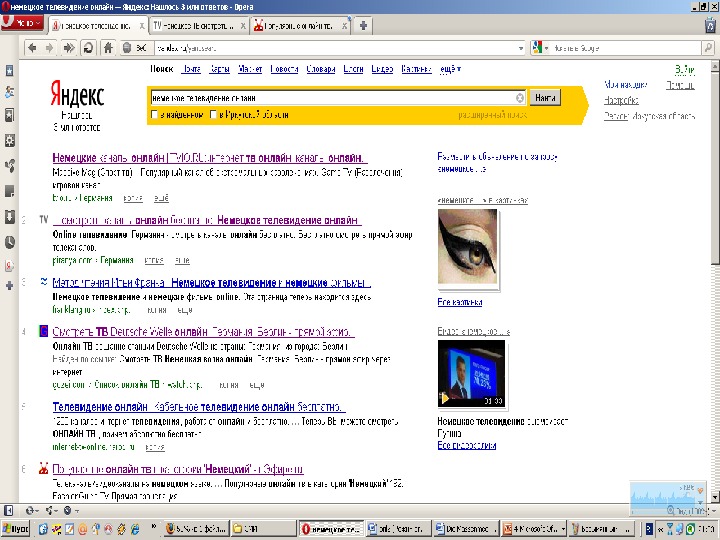This screenshot has height=540, width=720.
Task: Open the Bookmarks star panel in the sidebar
Action: tap(9, 70)
